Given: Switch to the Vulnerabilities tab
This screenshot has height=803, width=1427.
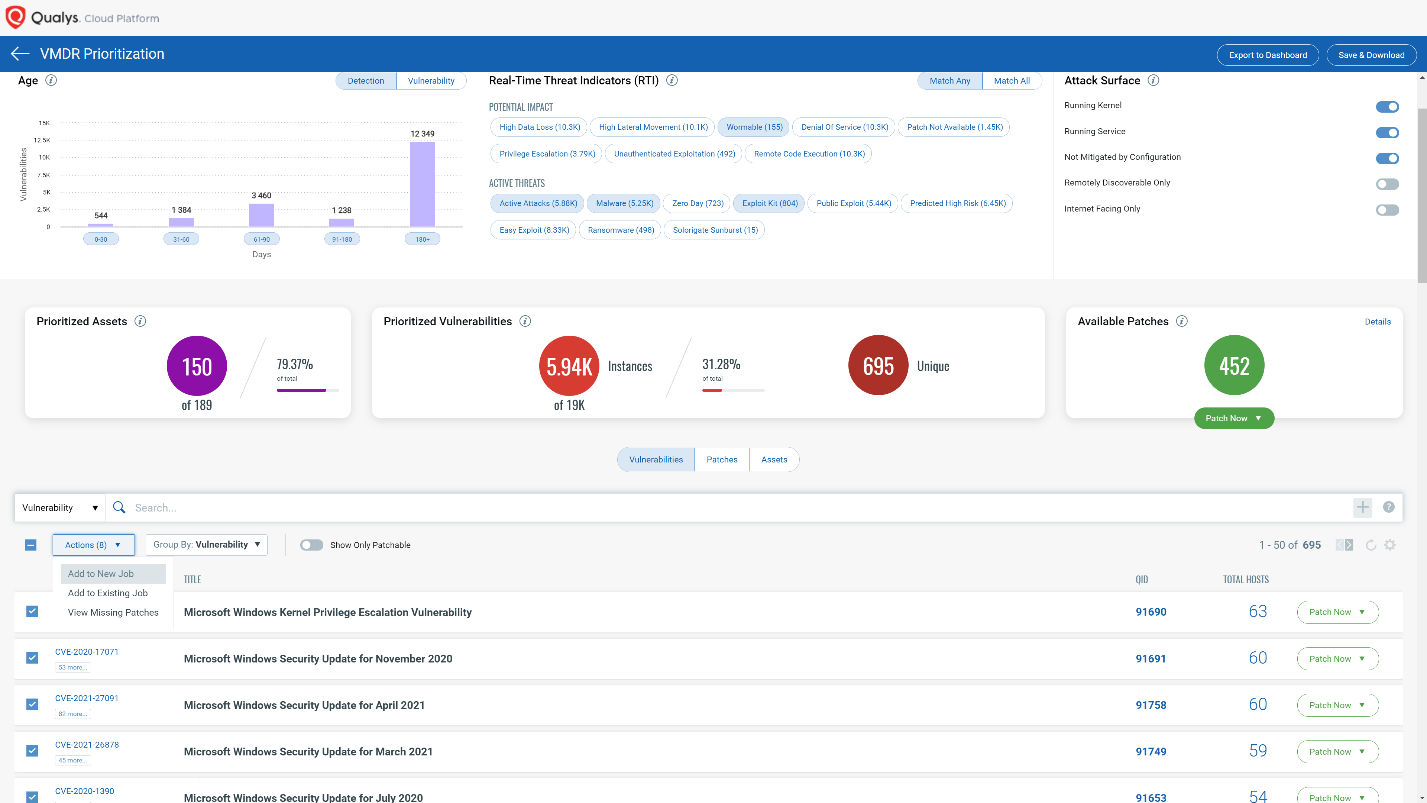Looking at the screenshot, I should coord(656,459).
